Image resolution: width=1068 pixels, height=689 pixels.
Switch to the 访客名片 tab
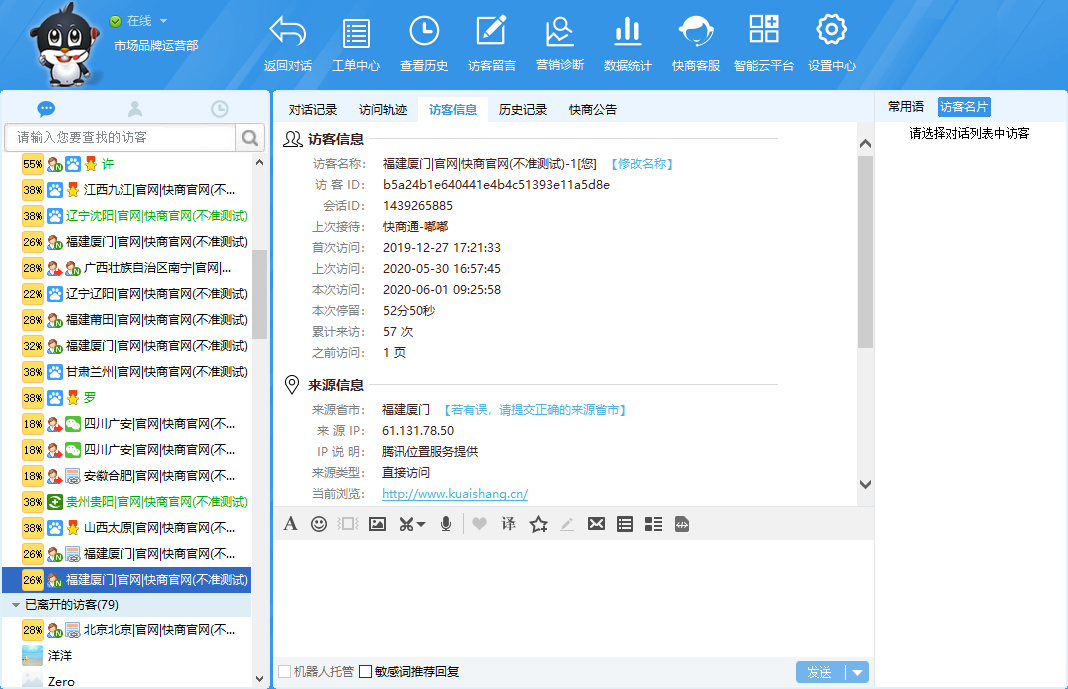point(964,107)
